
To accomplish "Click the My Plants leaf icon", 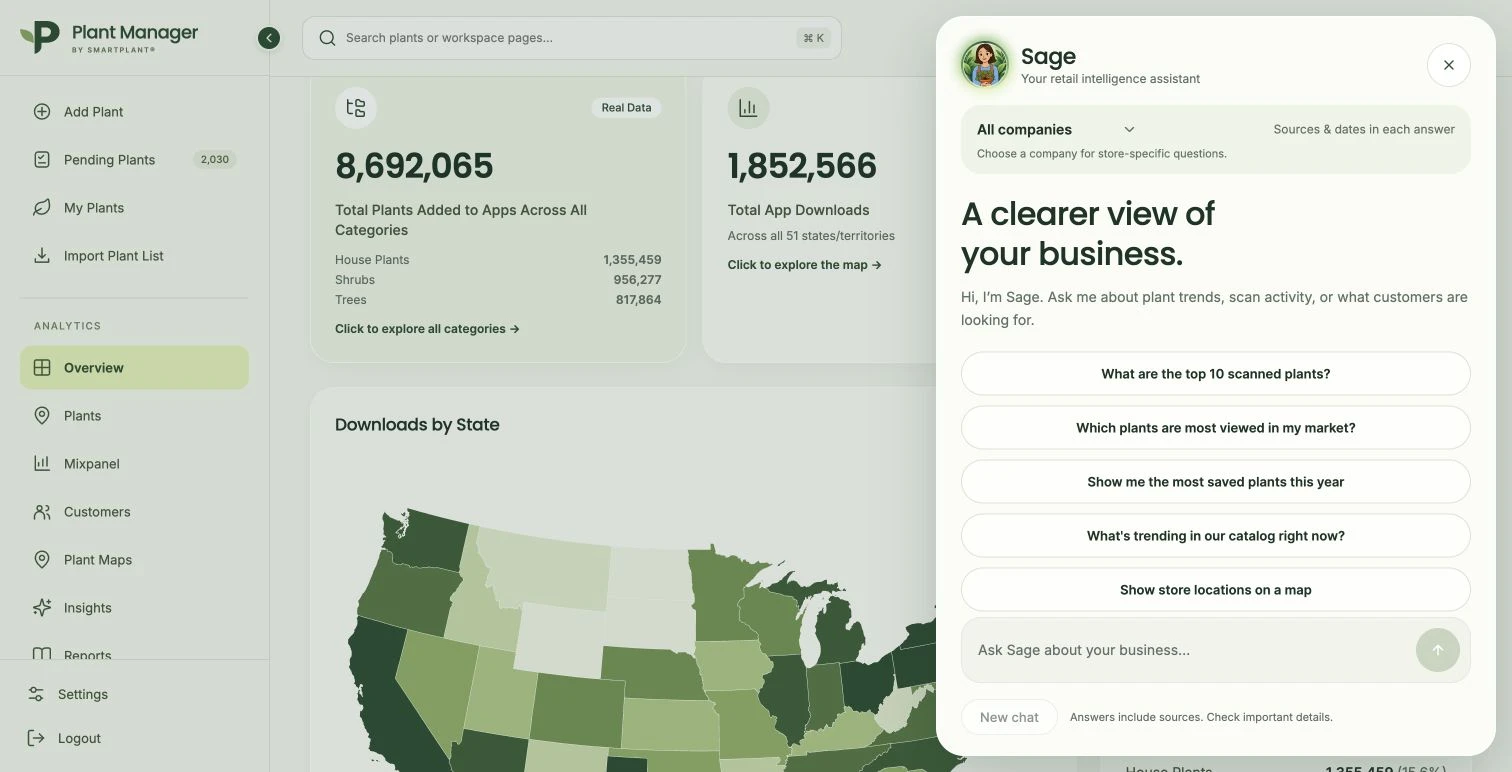I will [42, 208].
